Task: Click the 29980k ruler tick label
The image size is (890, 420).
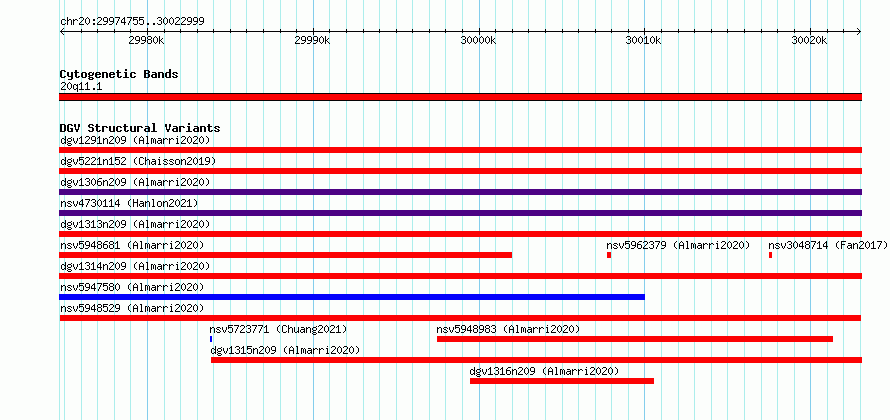Action: [x=146, y=40]
